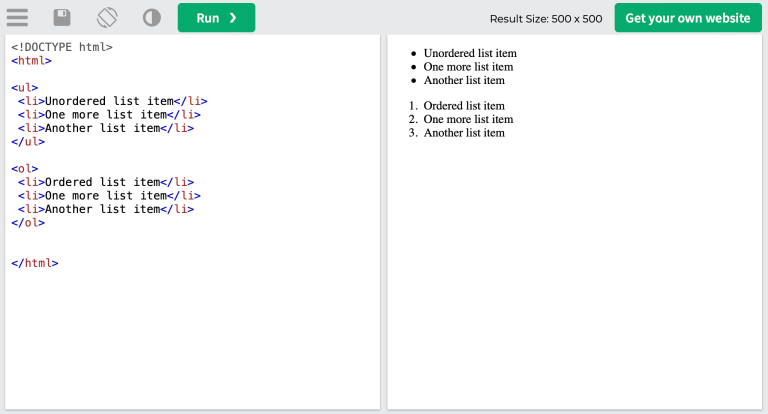This screenshot has height=414, width=768.
Task: Click Get your own website button
Action: [x=687, y=18]
